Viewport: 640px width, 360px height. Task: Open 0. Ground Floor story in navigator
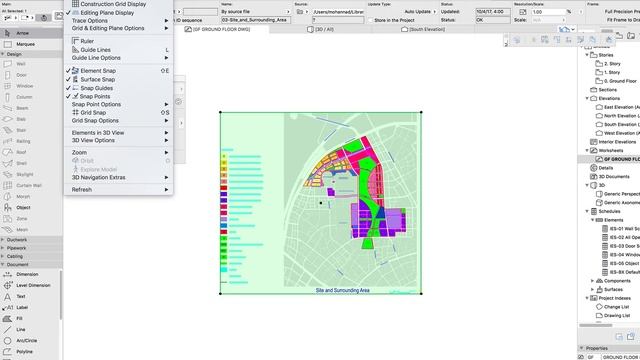pos(616,81)
